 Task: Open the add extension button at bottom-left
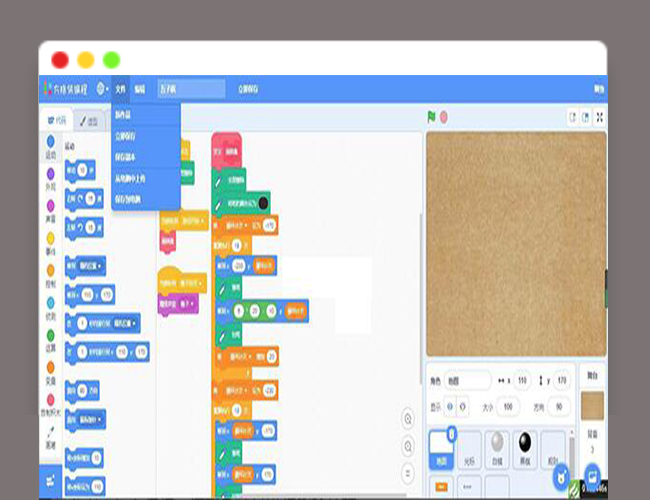(50, 483)
